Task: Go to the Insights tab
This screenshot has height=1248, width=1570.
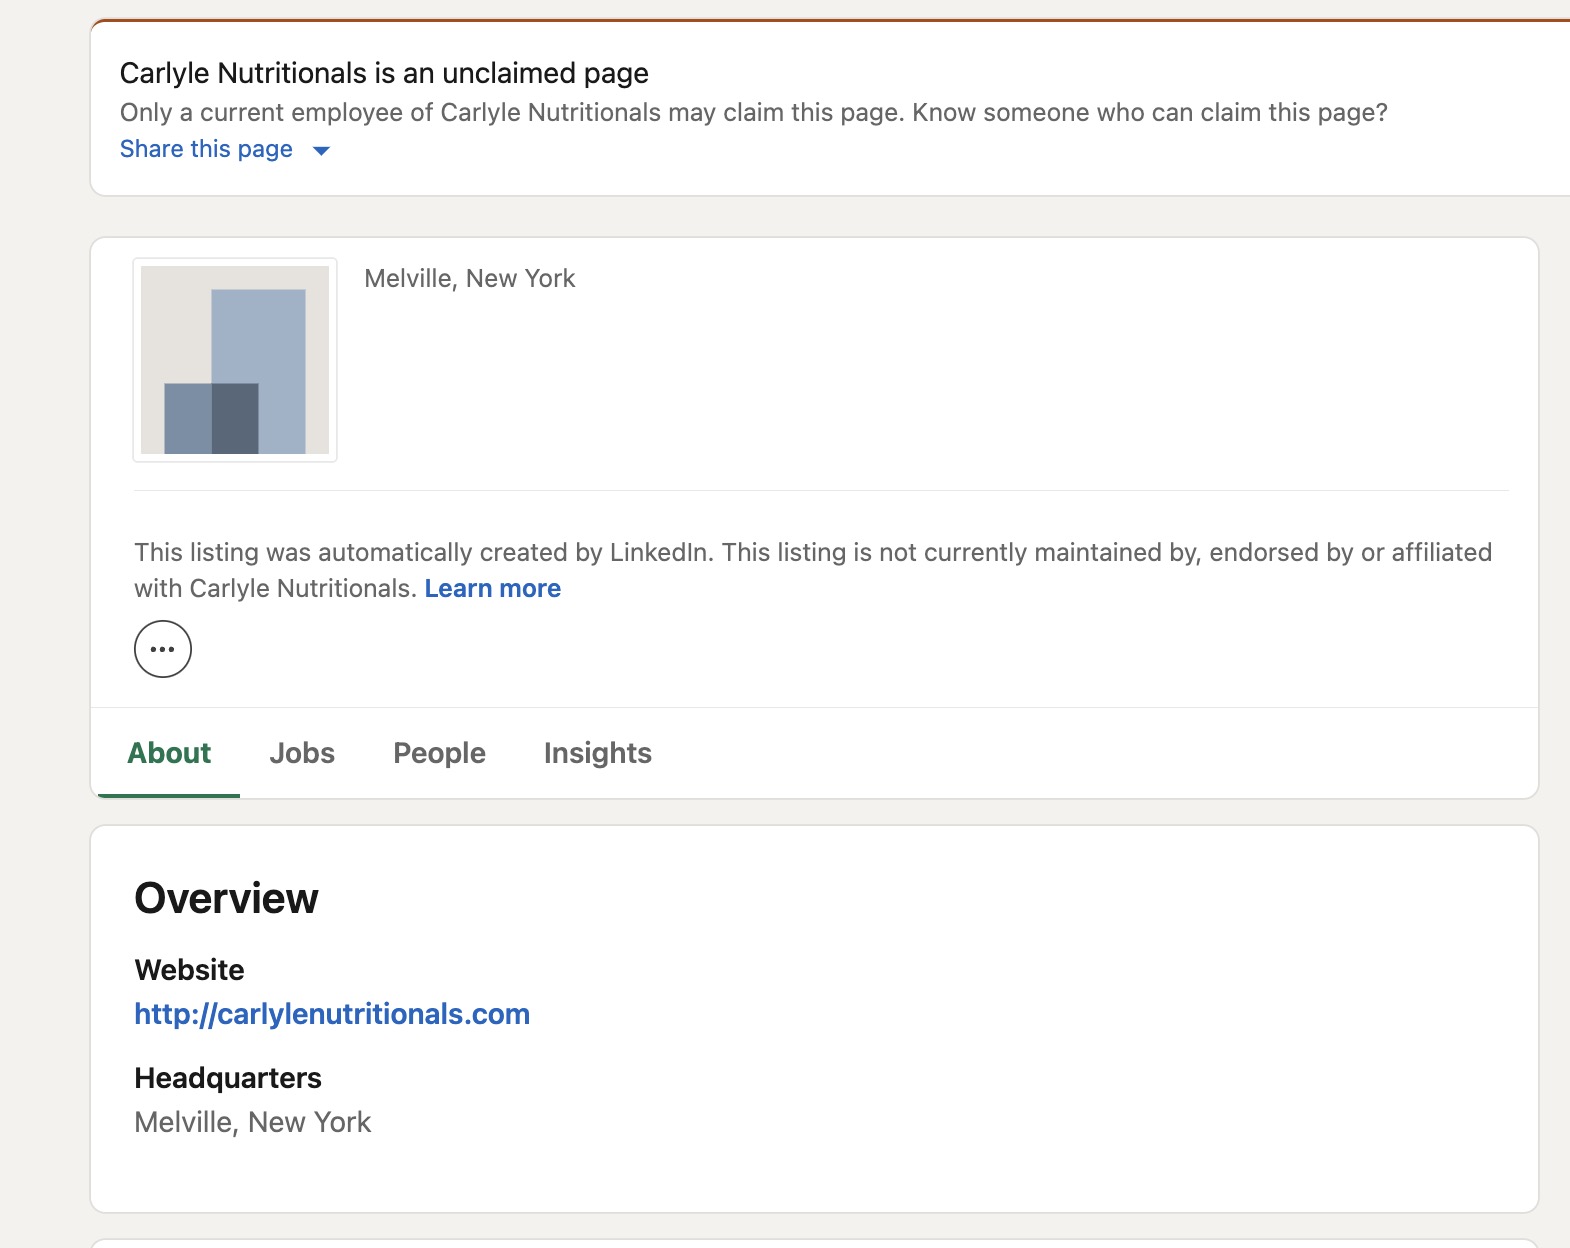Action: pos(598,753)
